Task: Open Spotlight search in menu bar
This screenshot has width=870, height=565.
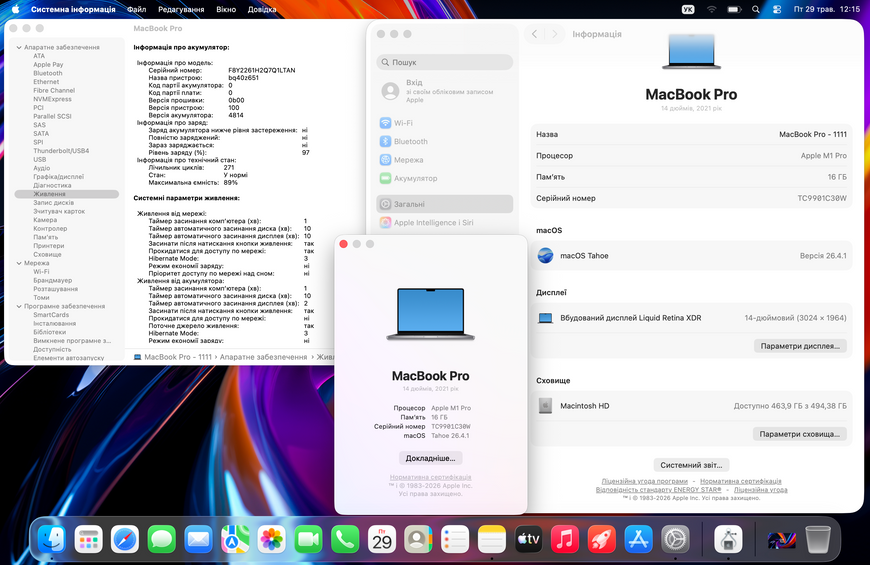Action: pos(755,9)
